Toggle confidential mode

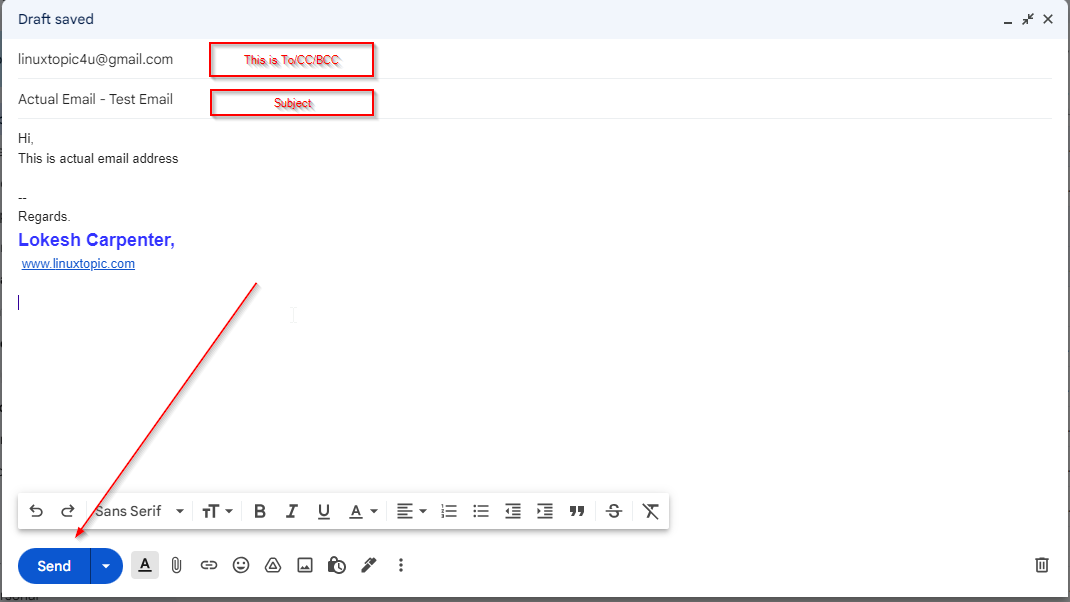click(337, 565)
